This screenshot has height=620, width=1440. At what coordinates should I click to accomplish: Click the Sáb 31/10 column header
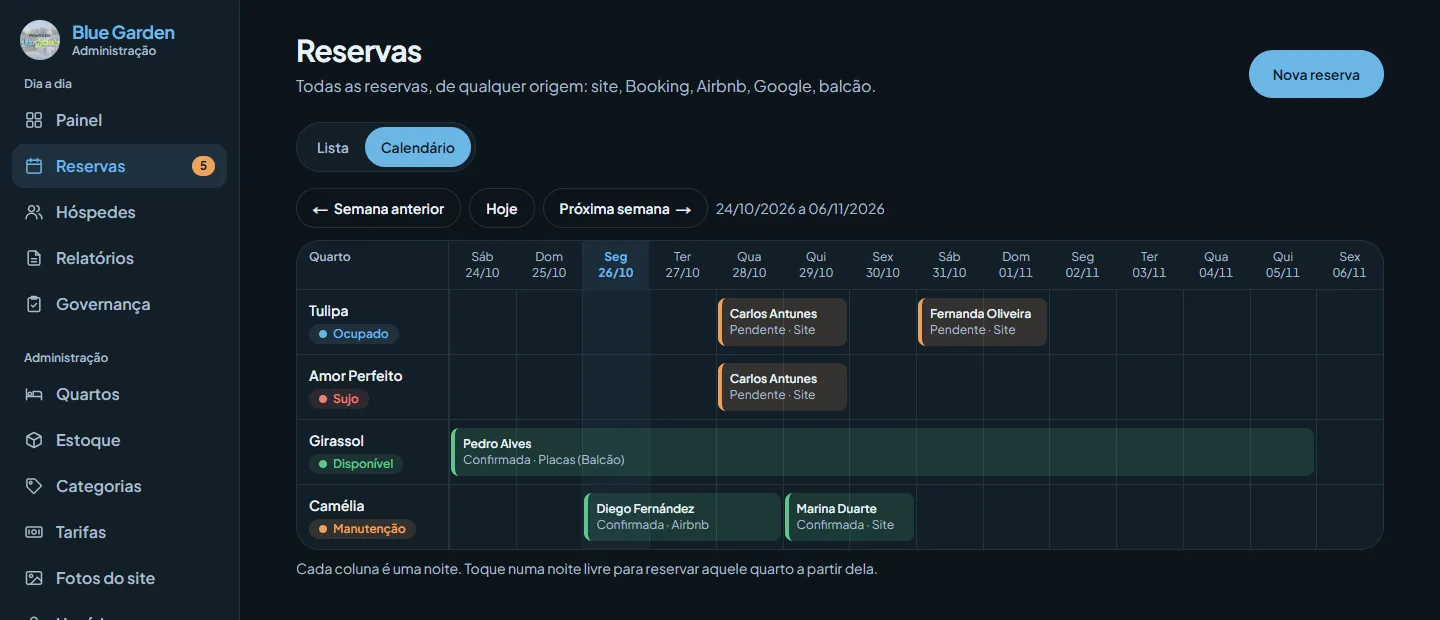point(949,265)
